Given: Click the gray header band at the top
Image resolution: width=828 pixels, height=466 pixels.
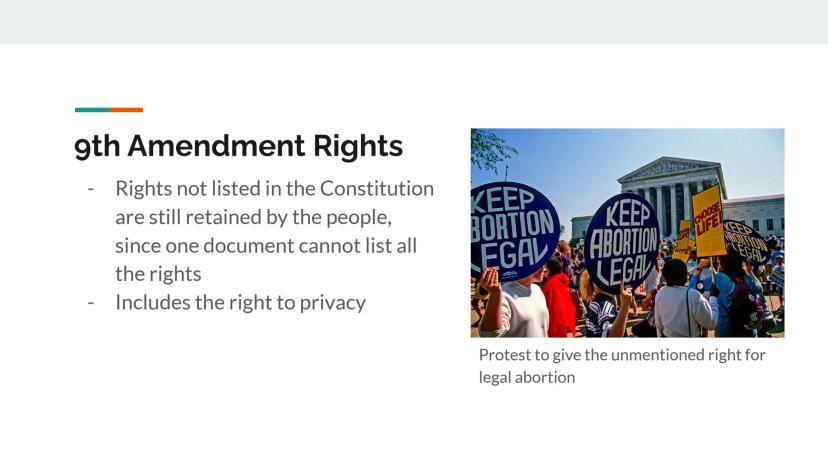Looking at the screenshot, I should coord(414,21).
